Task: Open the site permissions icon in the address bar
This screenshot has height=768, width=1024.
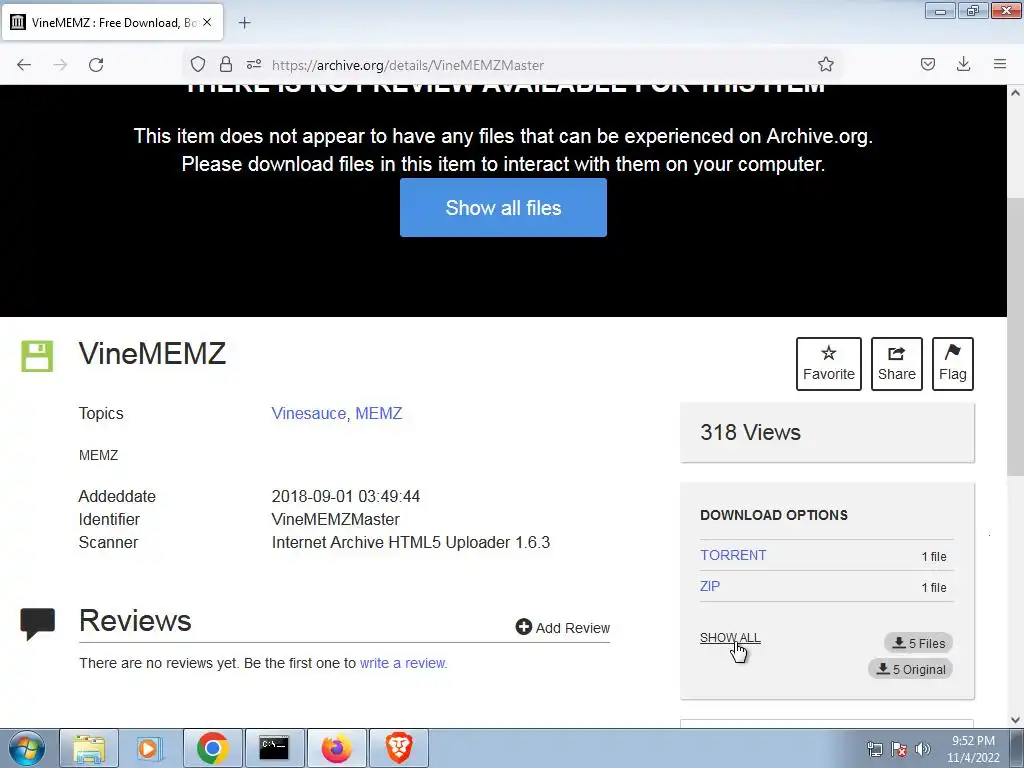Action: (x=254, y=64)
